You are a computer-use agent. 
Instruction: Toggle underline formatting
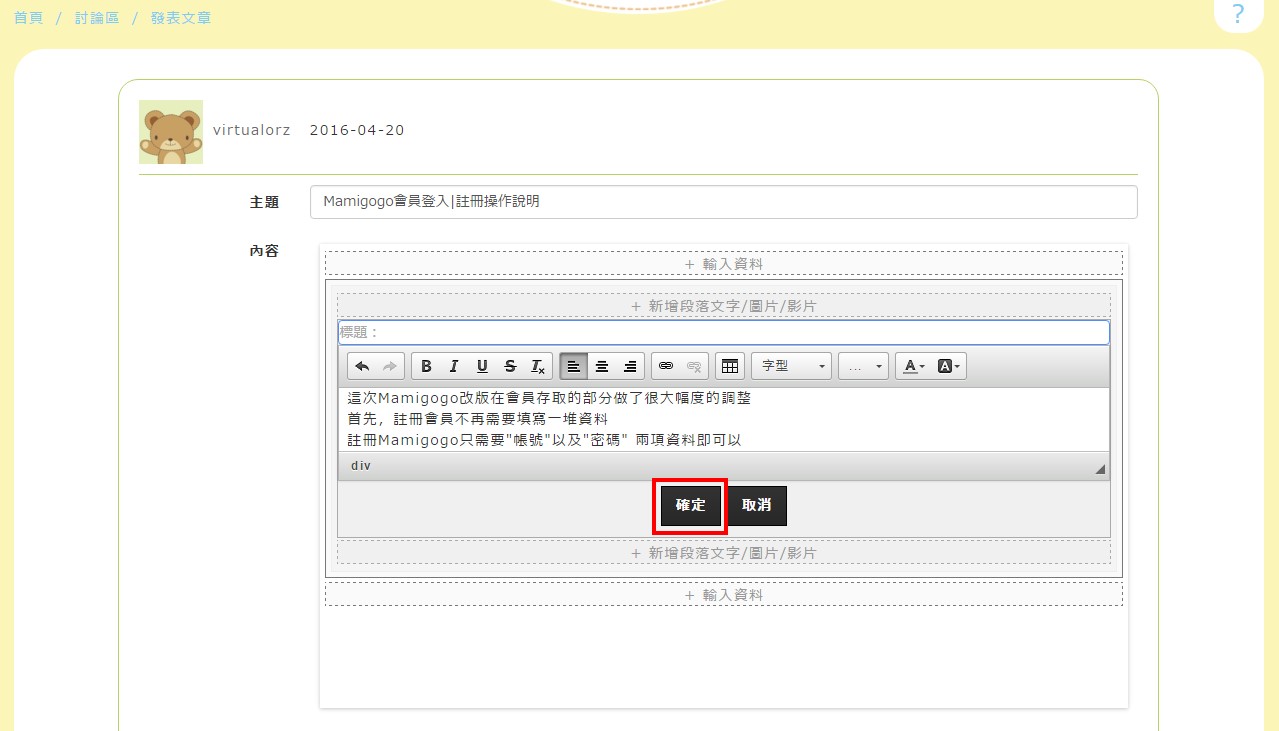482,366
